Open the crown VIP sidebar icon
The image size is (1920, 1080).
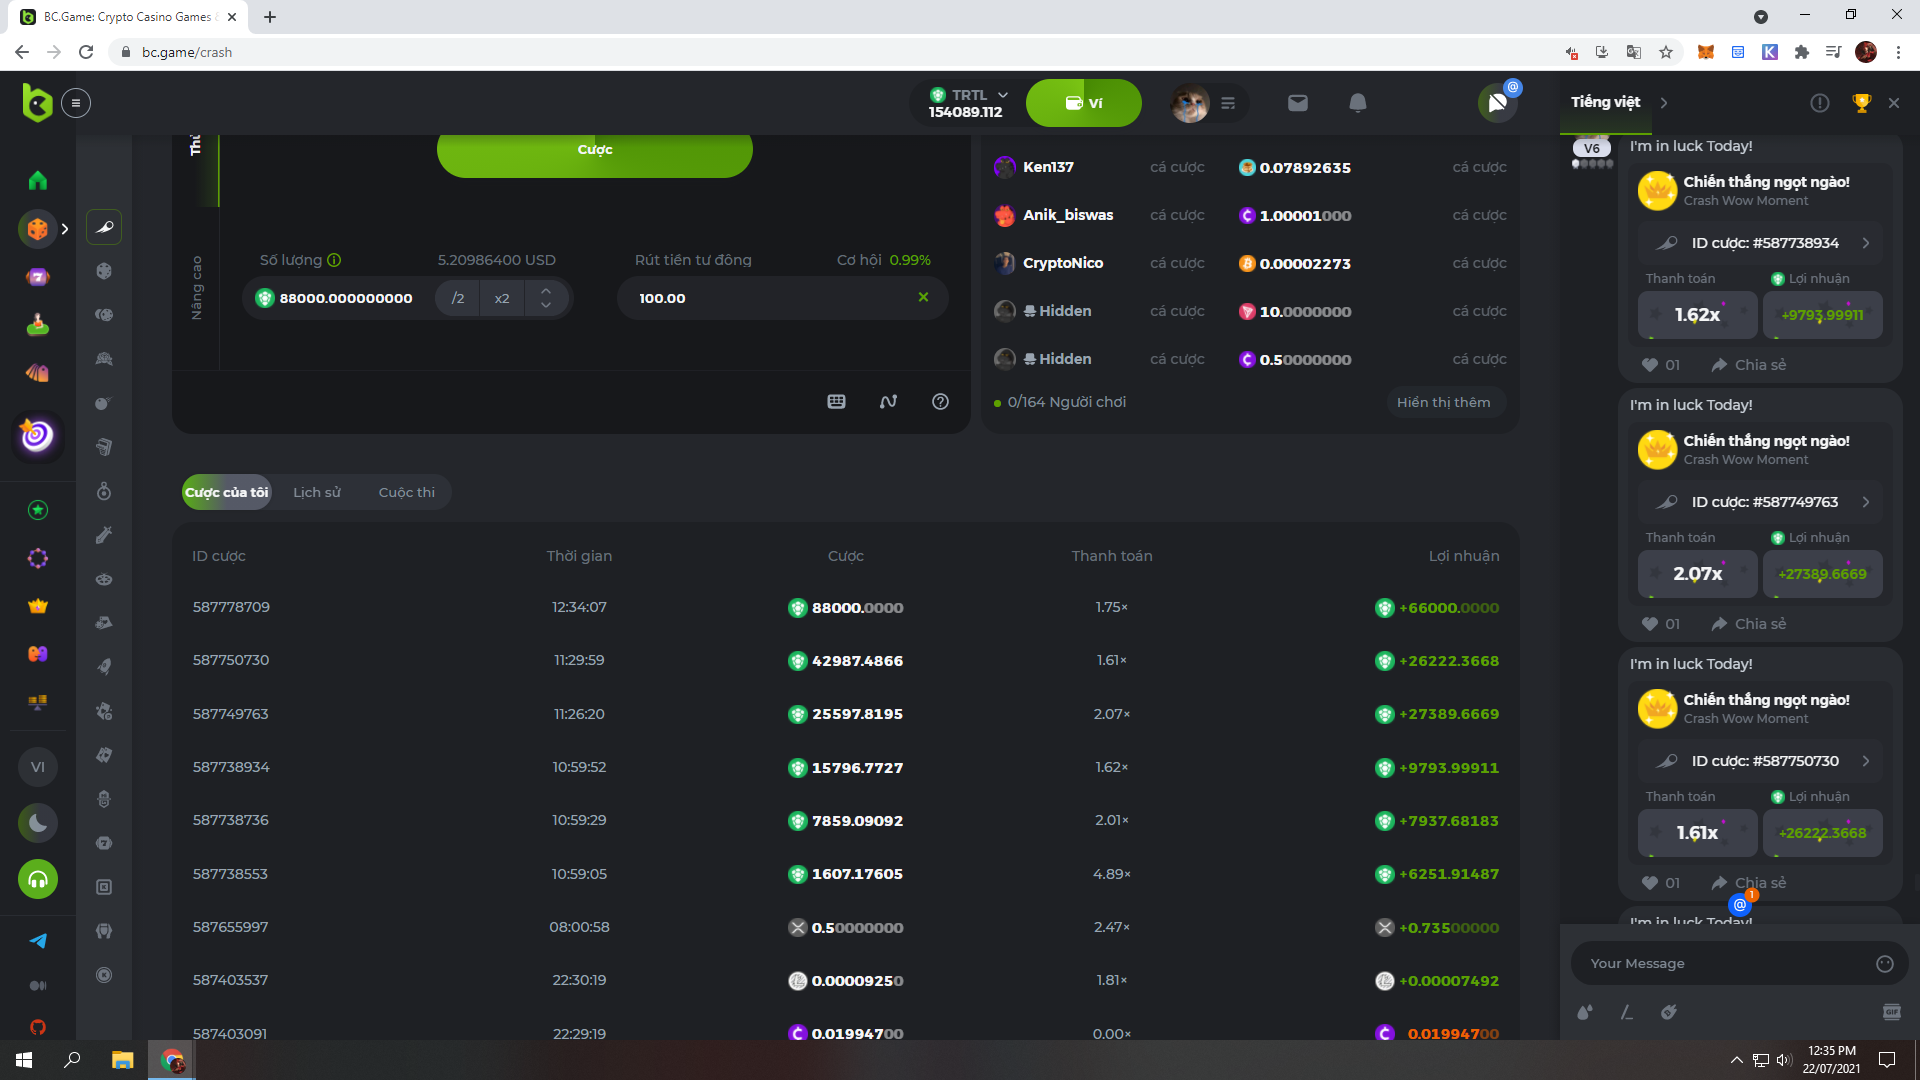(38, 606)
